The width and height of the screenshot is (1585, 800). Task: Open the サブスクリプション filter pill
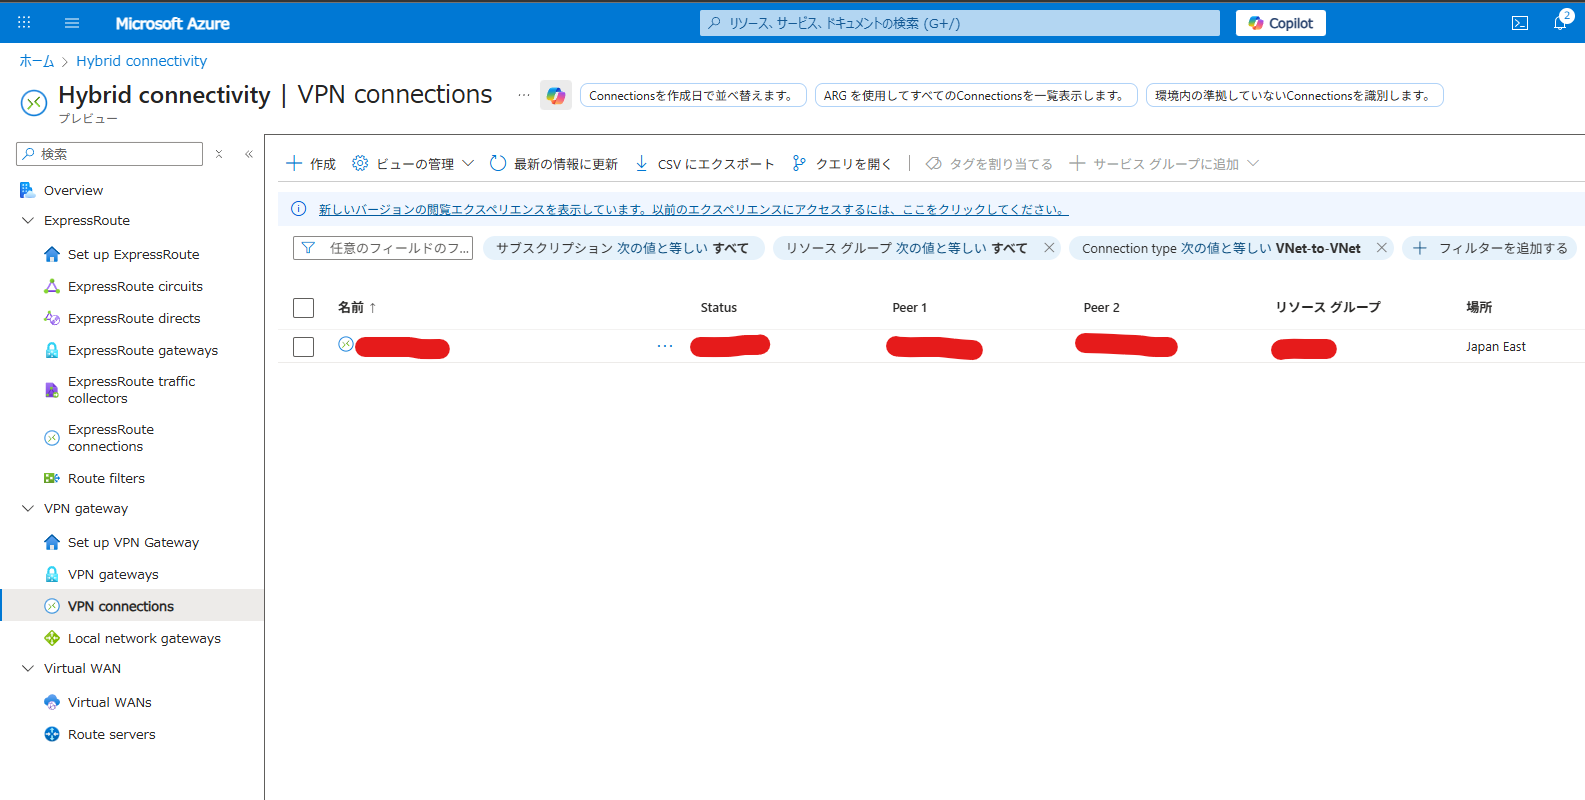(623, 248)
